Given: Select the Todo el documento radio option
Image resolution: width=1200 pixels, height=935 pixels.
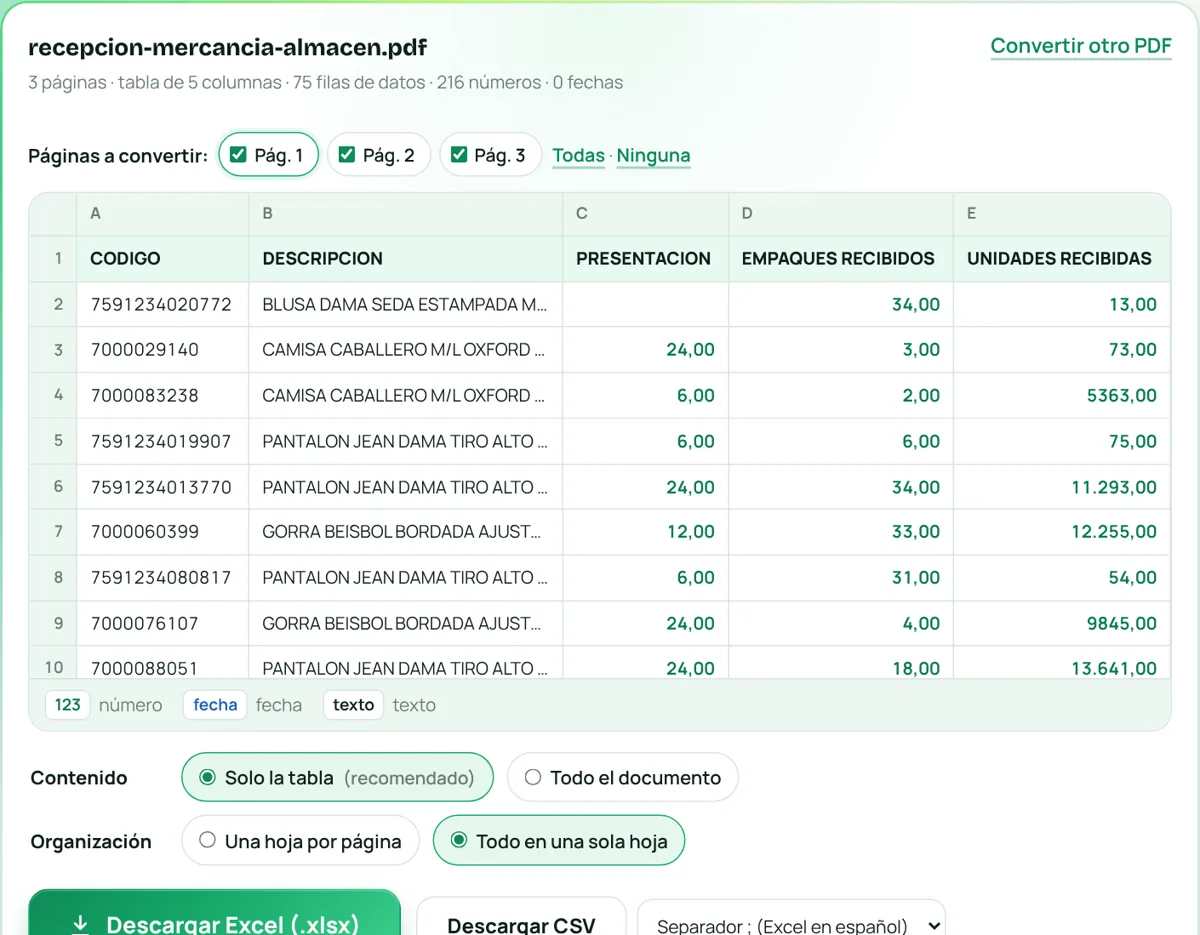Looking at the screenshot, I should [x=622, y=777].
